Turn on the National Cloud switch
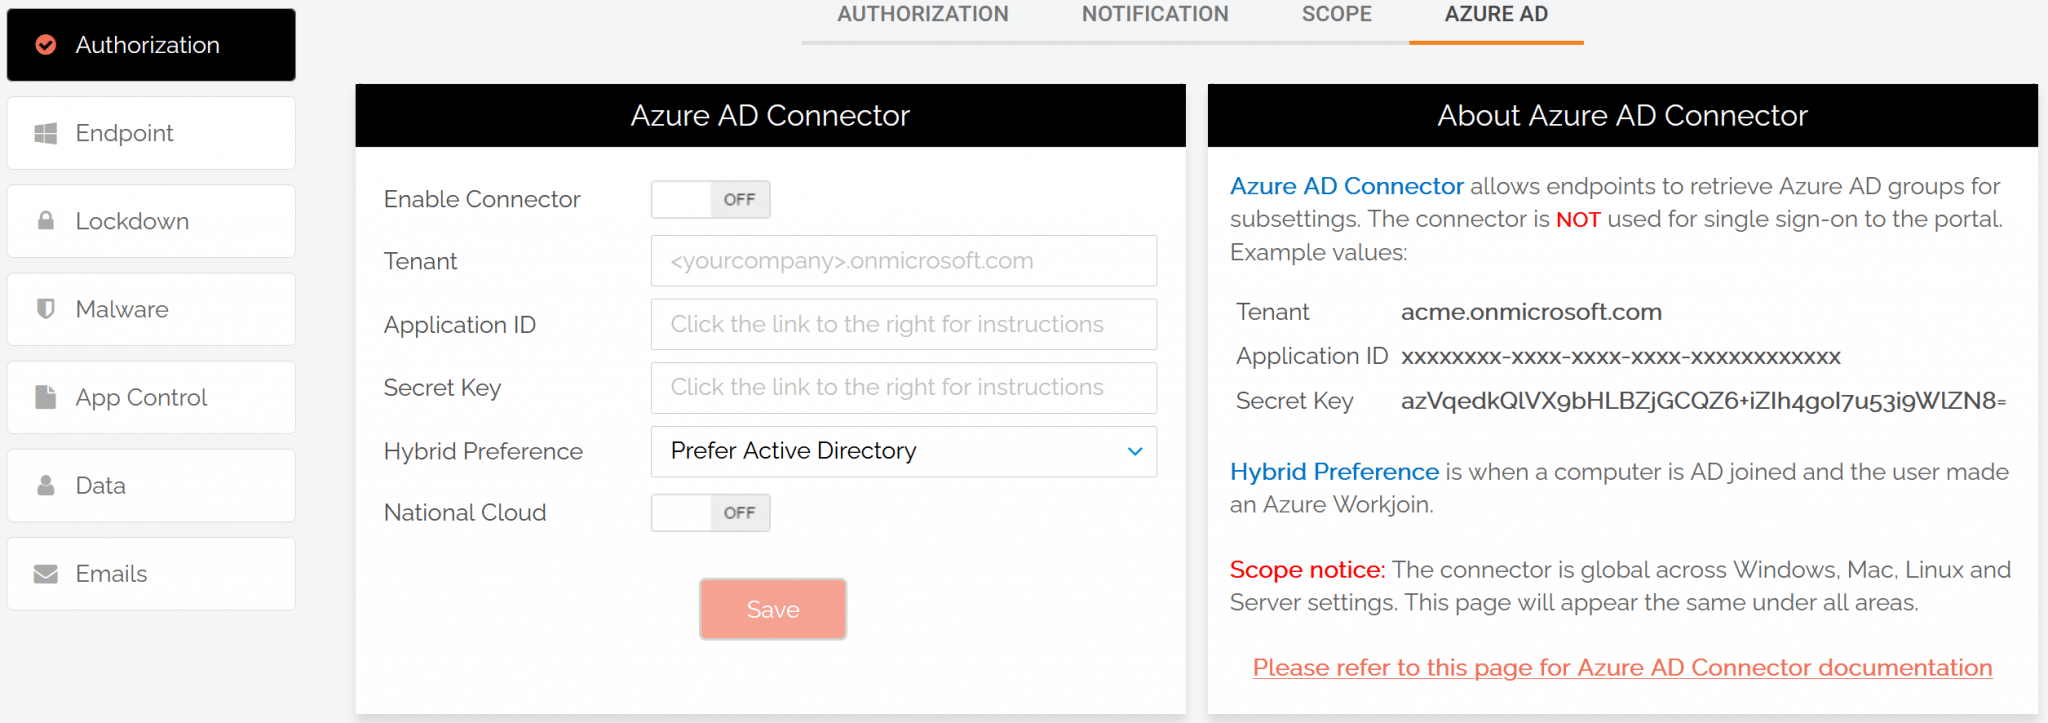This screenshot has height=723, width=2048. [710, 512]
